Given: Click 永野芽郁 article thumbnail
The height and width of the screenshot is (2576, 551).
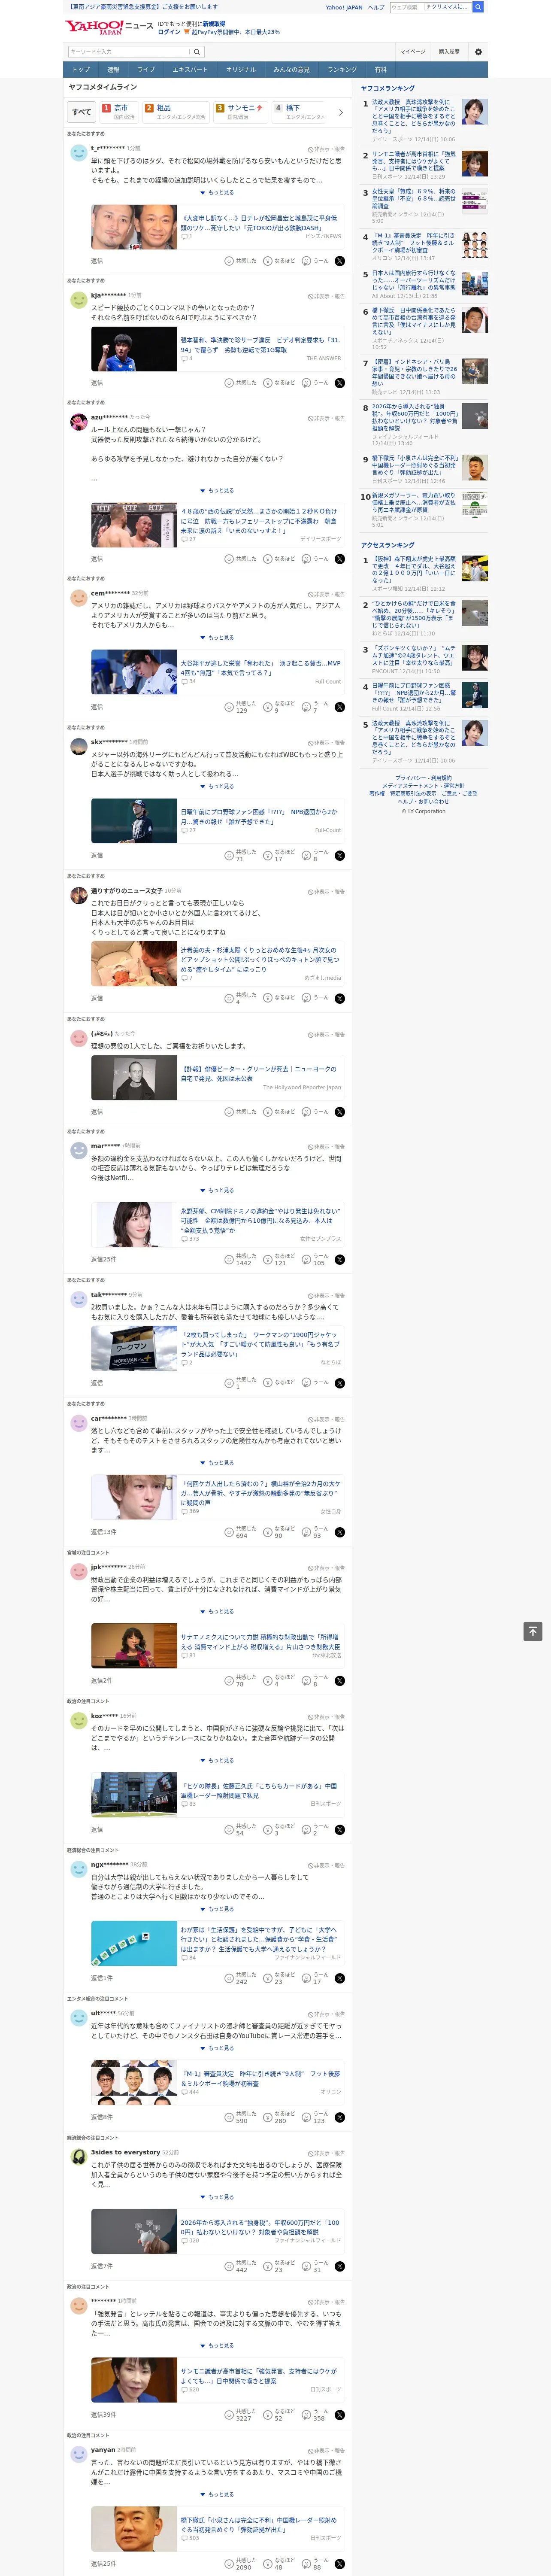Looking at the screenshot, I should [x=134, y=1225].
